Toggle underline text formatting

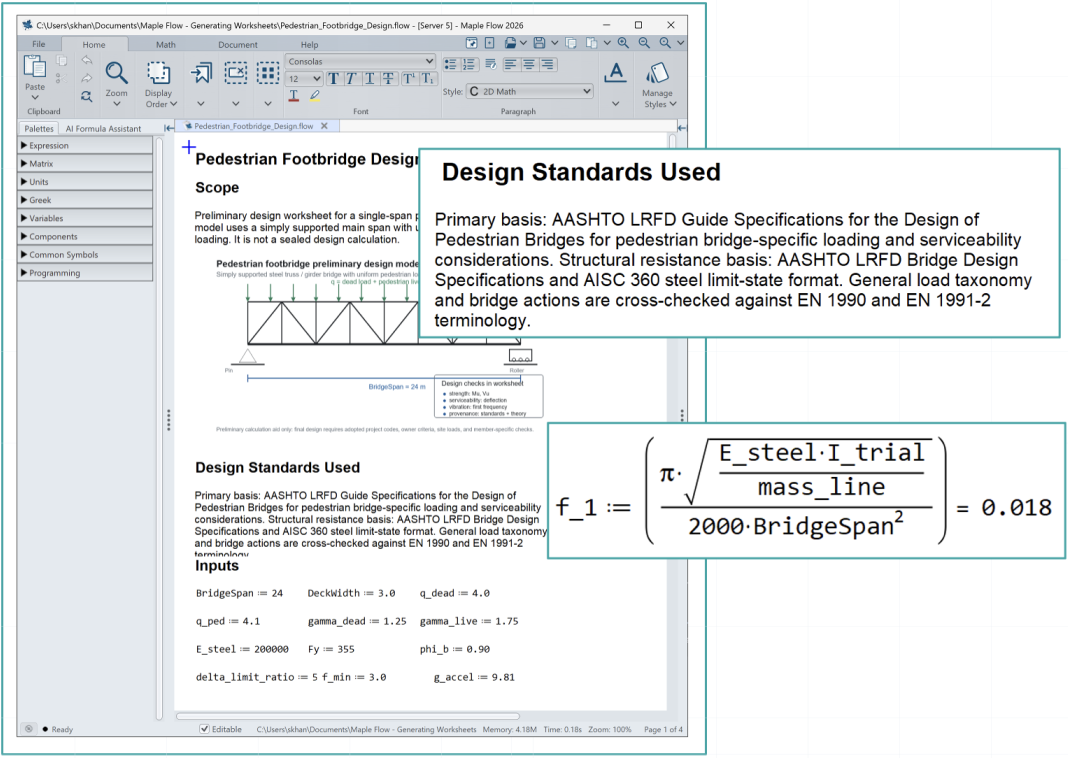(x=370, y=79)
